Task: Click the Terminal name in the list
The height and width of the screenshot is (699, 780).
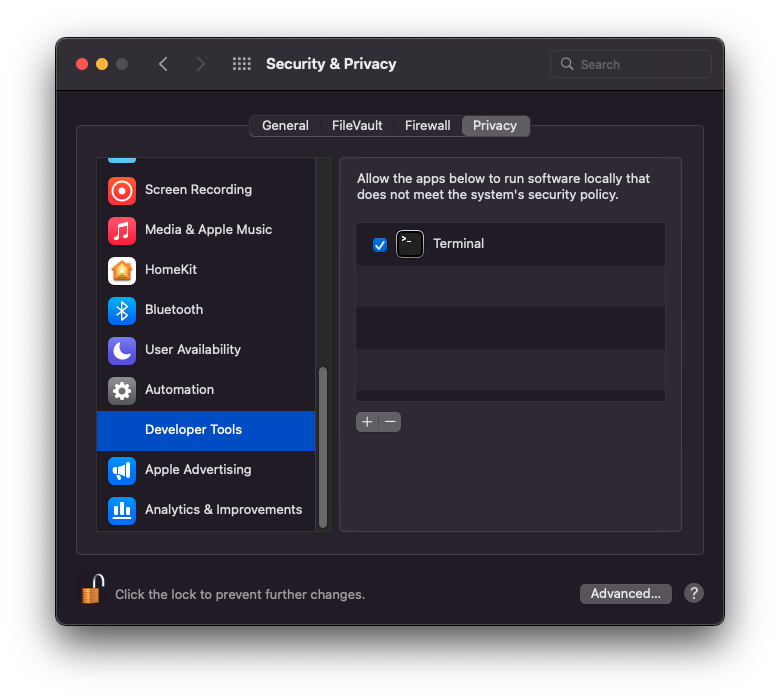Action: click(x=458, y=243)
